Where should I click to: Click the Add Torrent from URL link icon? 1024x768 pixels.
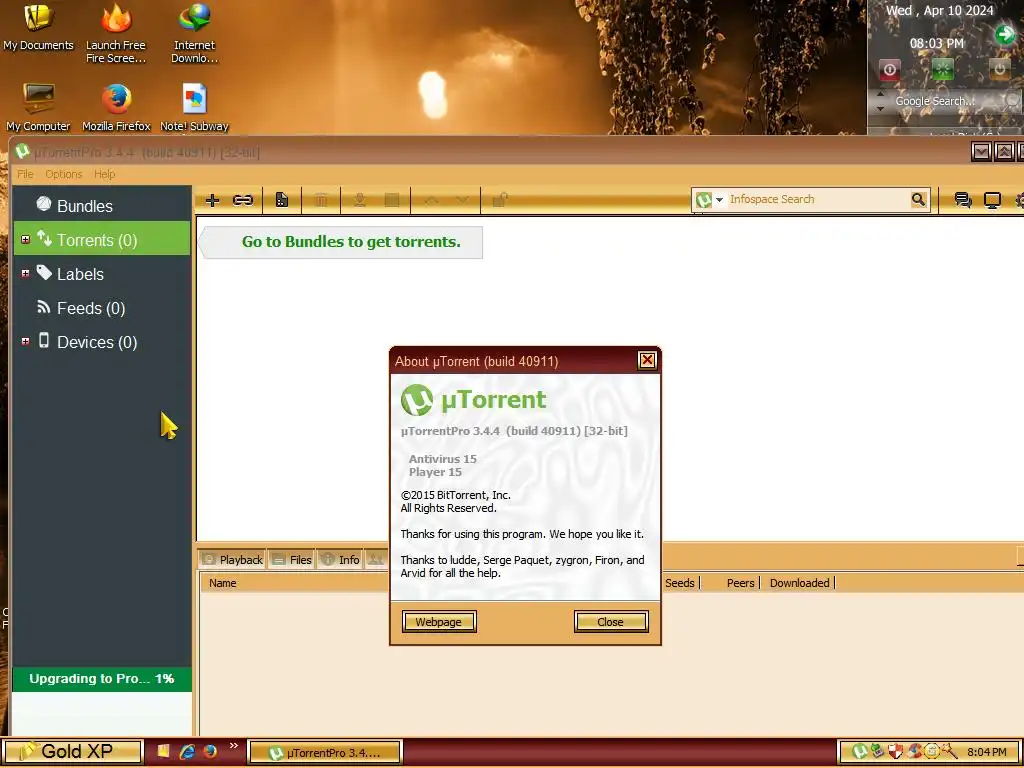pyautogui.click(x=242, y=200)
